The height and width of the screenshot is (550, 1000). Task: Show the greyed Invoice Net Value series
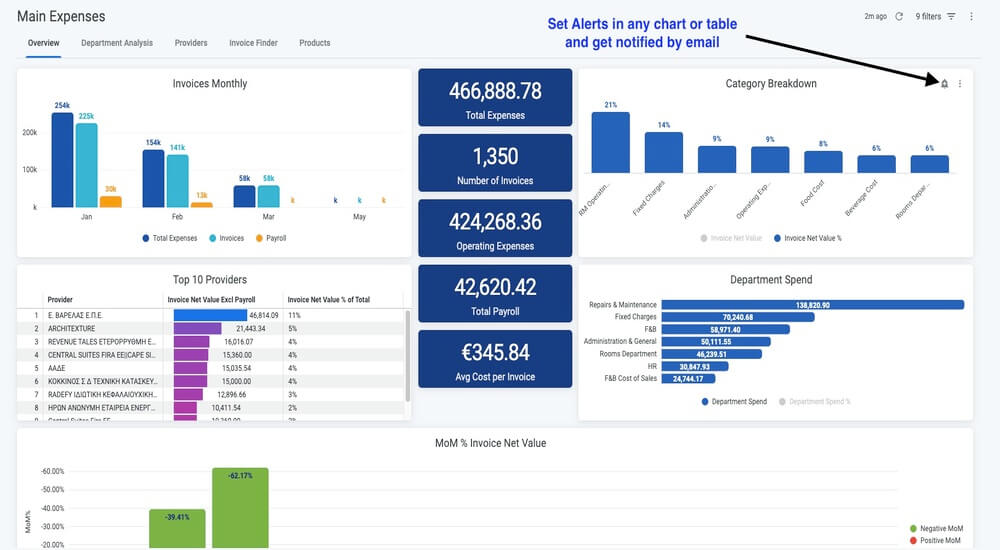click(x=734, y=238)
